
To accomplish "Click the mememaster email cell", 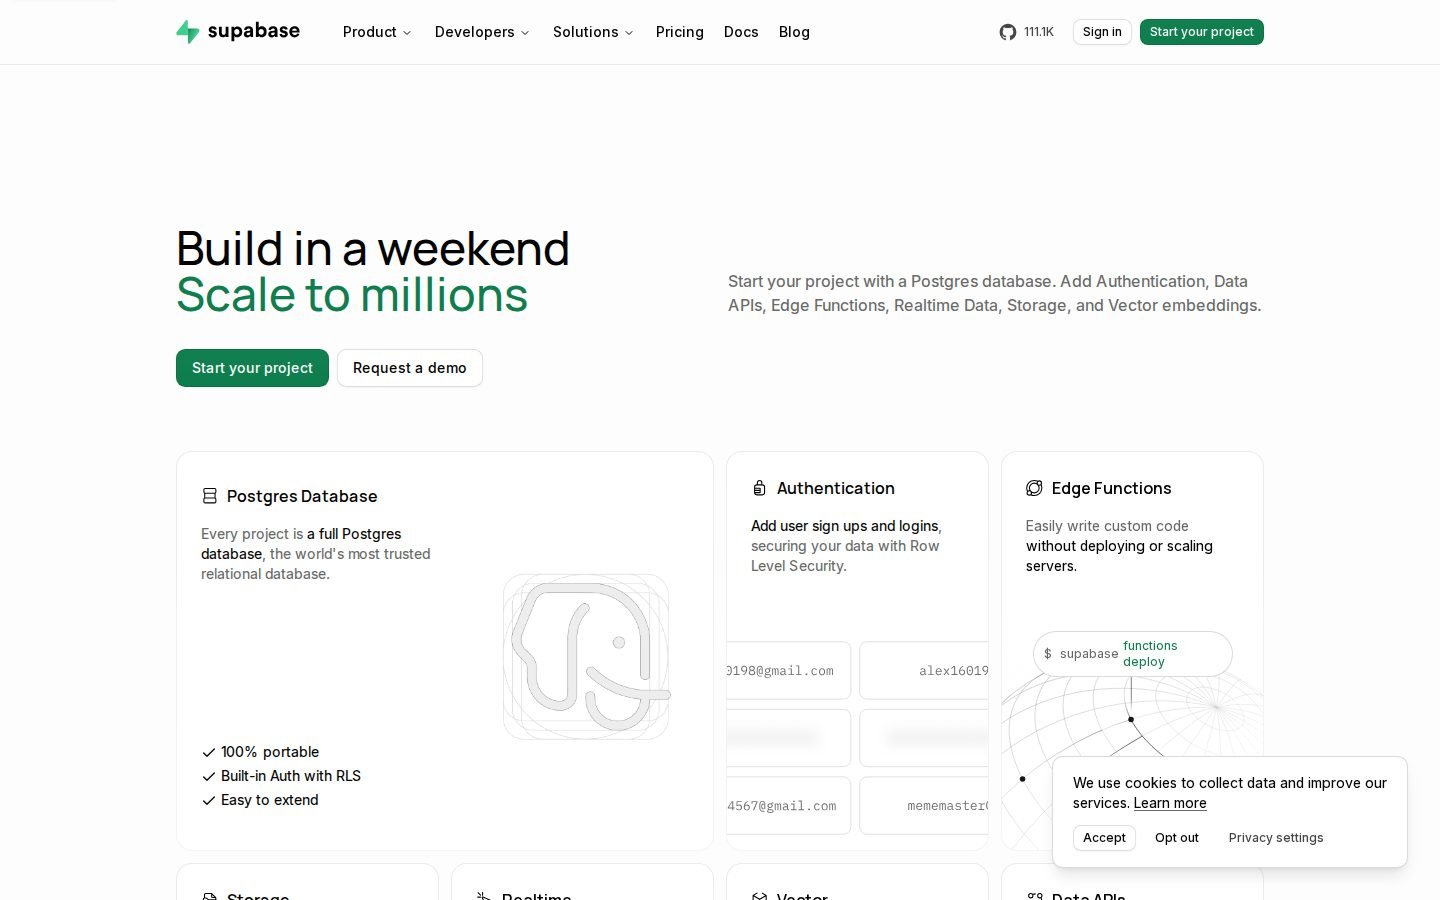I will 924,805.
